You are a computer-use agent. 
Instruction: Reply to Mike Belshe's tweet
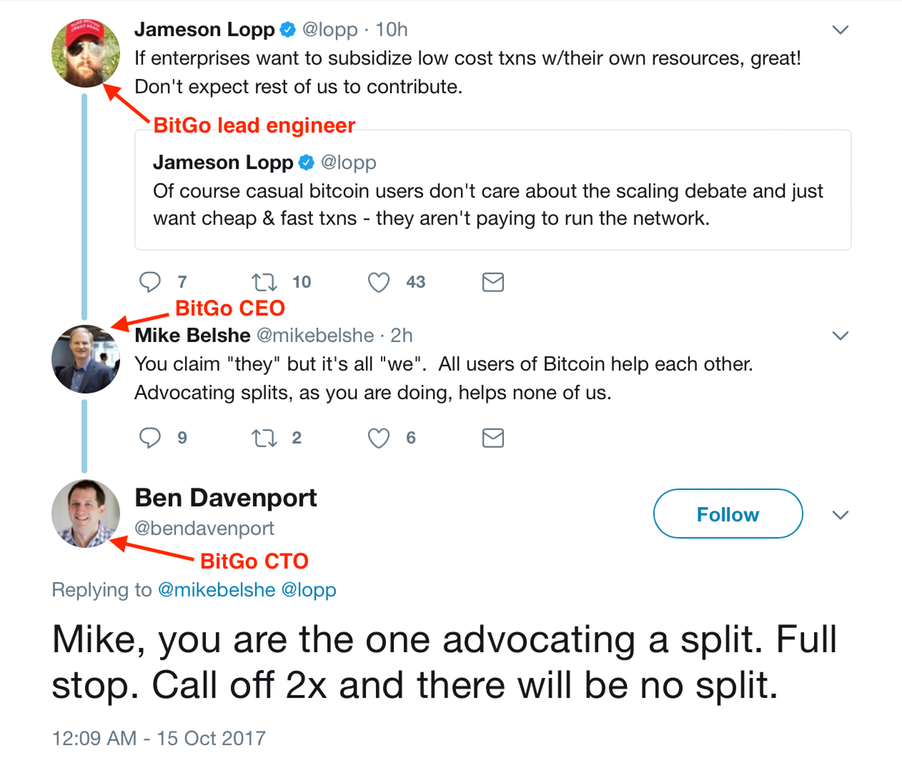click(x=150, y=438)
